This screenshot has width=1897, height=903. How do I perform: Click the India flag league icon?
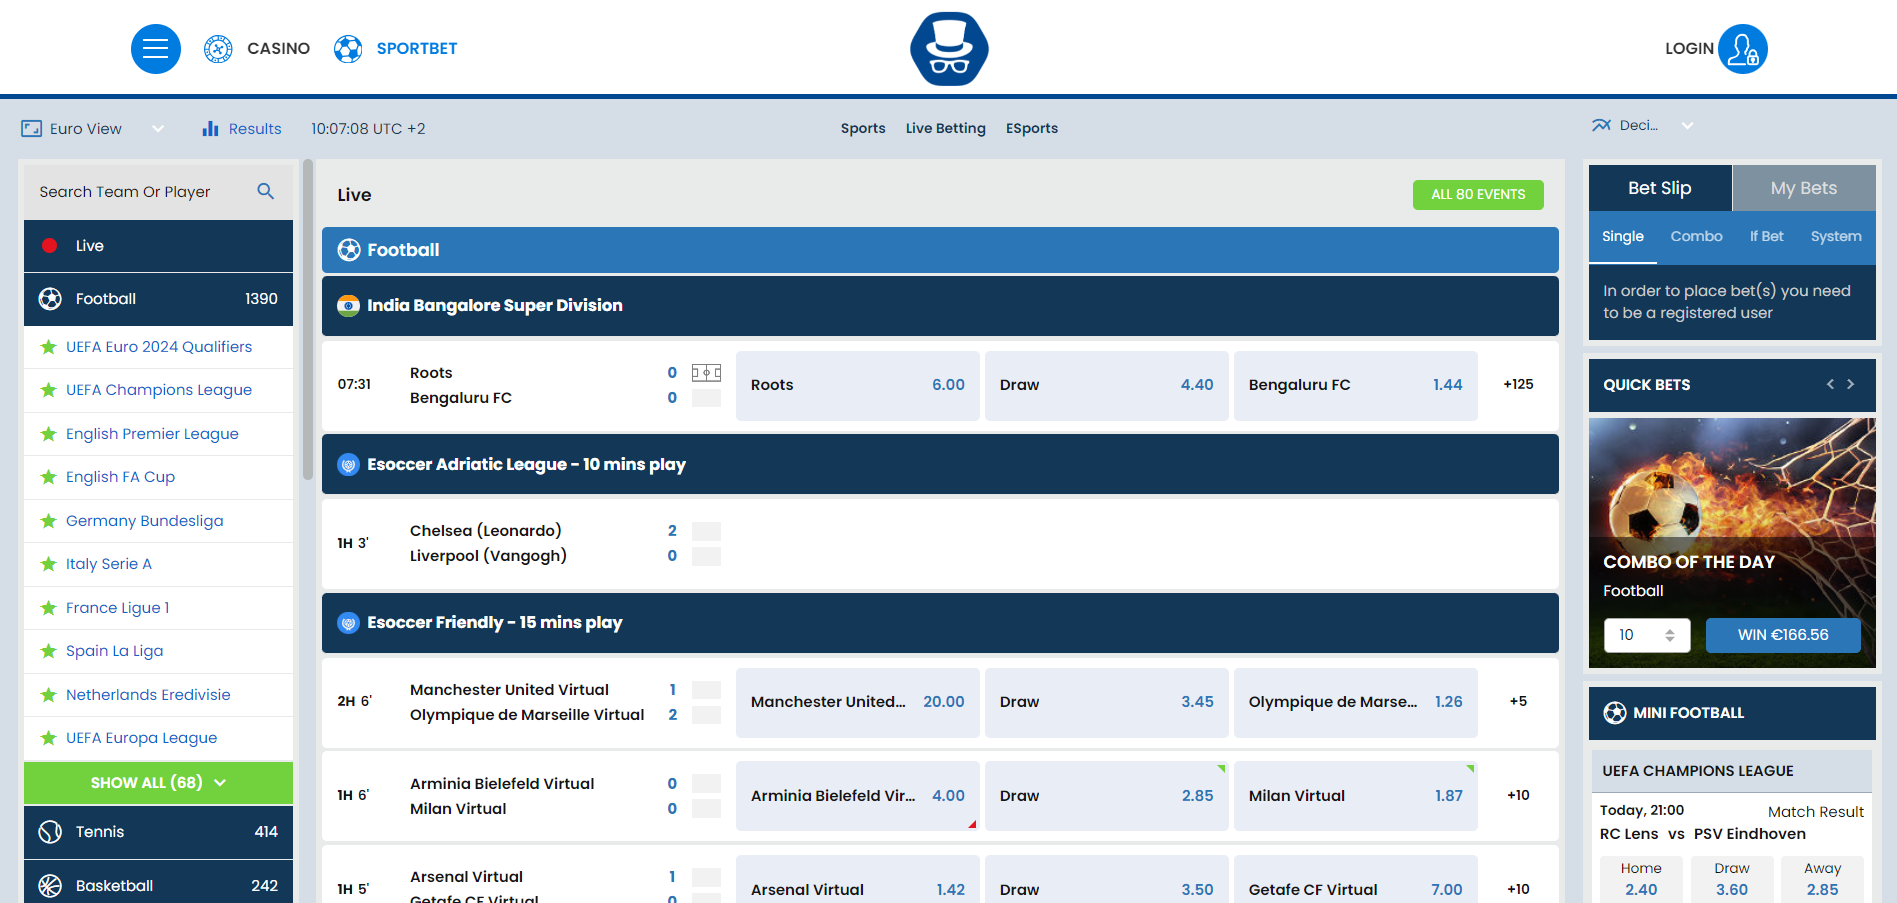pos(348,306)
